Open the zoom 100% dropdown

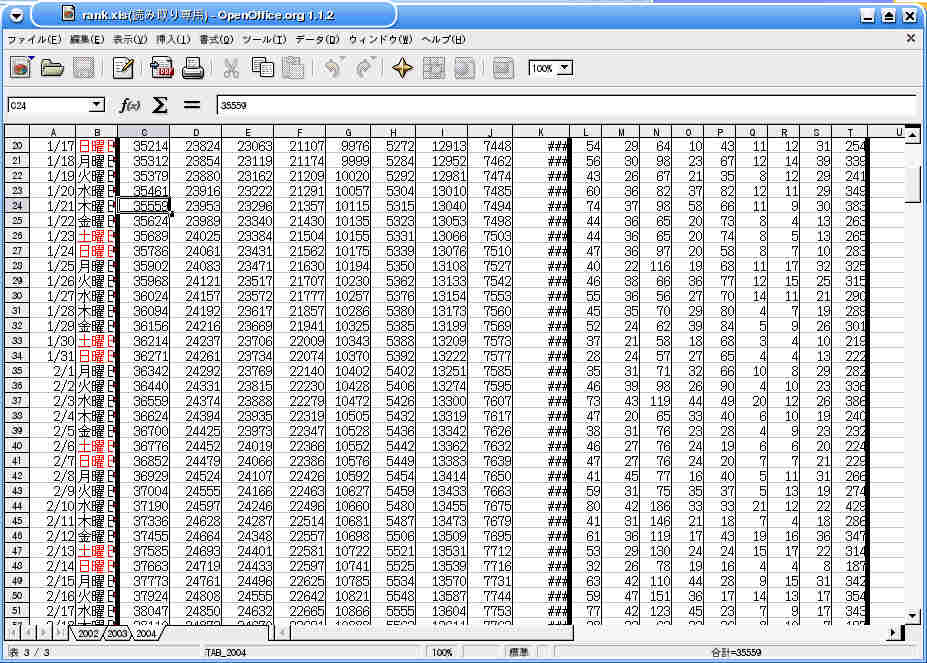click(x=565, y=68)
